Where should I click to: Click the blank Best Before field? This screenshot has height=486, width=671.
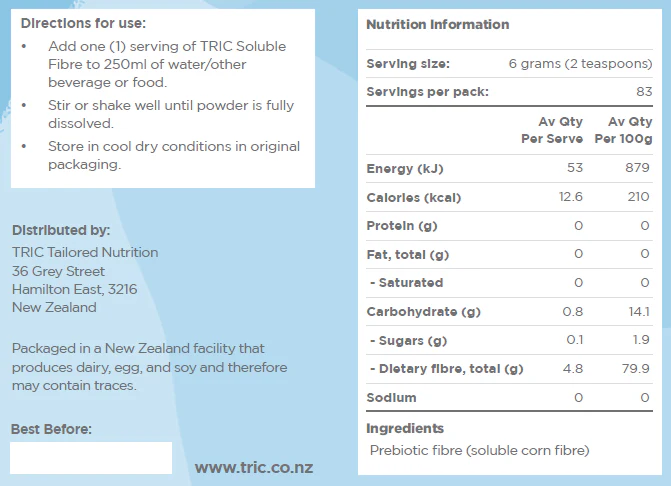point(91,458)
